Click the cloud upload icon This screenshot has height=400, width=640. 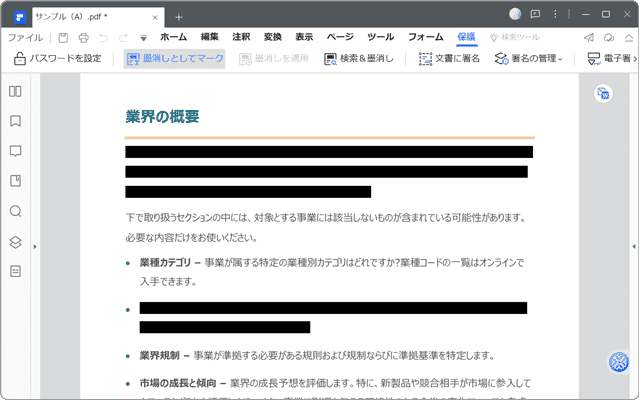(x=609, y=38)
